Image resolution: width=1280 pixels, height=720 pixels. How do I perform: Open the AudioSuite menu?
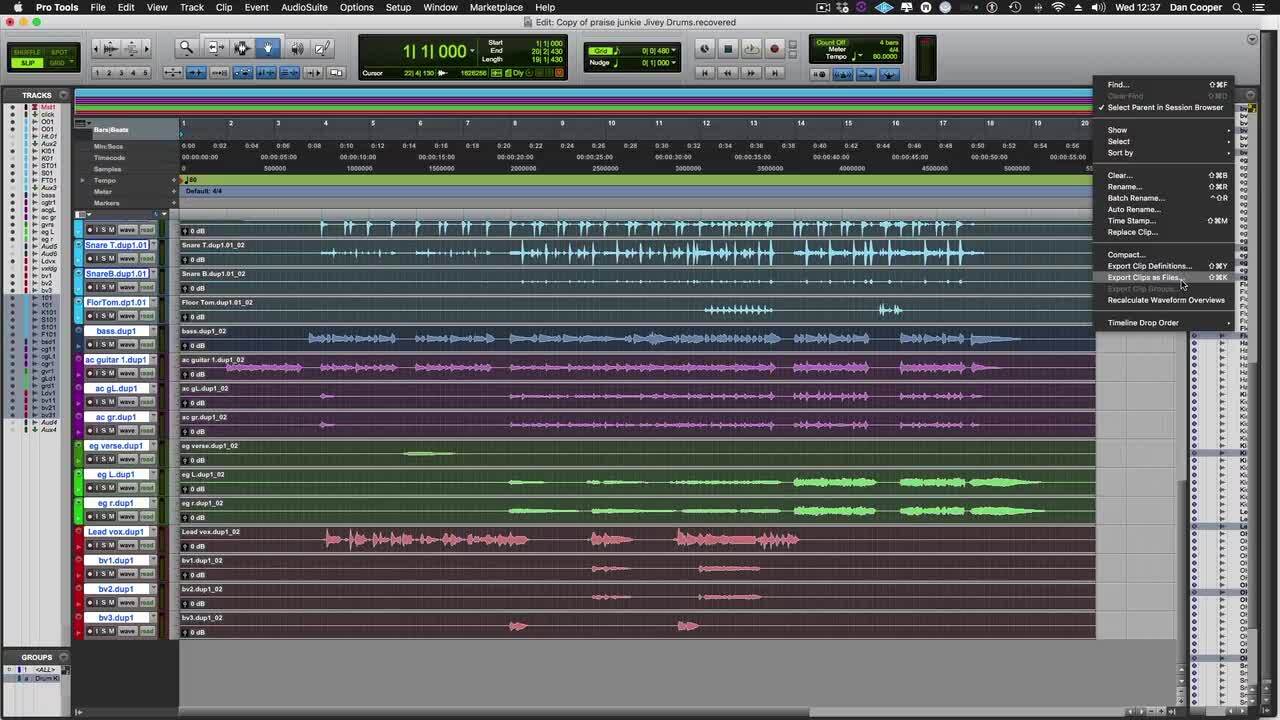304,7
